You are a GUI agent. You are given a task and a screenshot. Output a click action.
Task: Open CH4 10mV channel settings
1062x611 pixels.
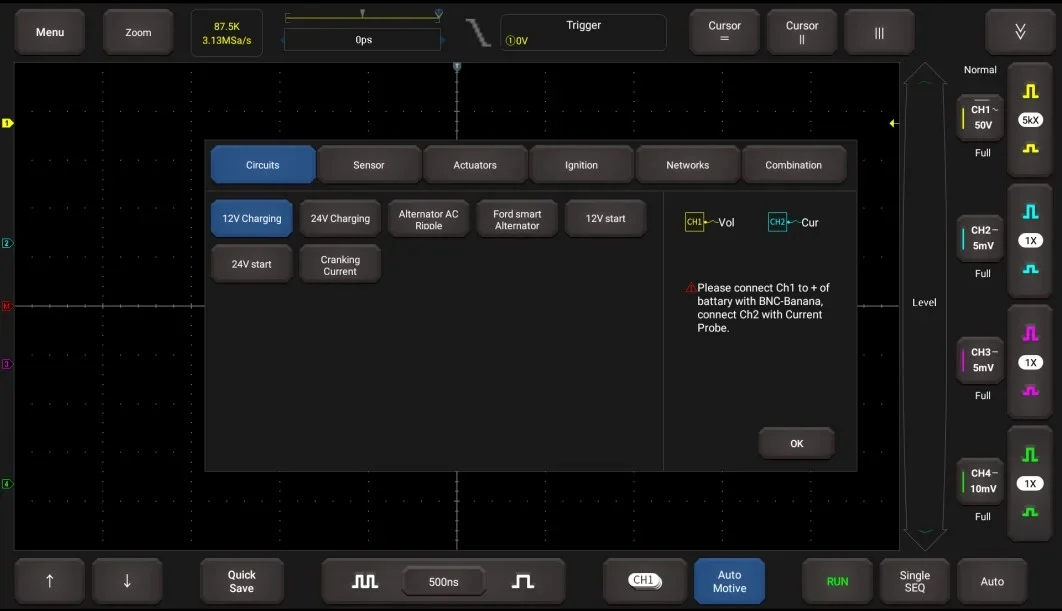pyautogui.click(x=980, y=481)
